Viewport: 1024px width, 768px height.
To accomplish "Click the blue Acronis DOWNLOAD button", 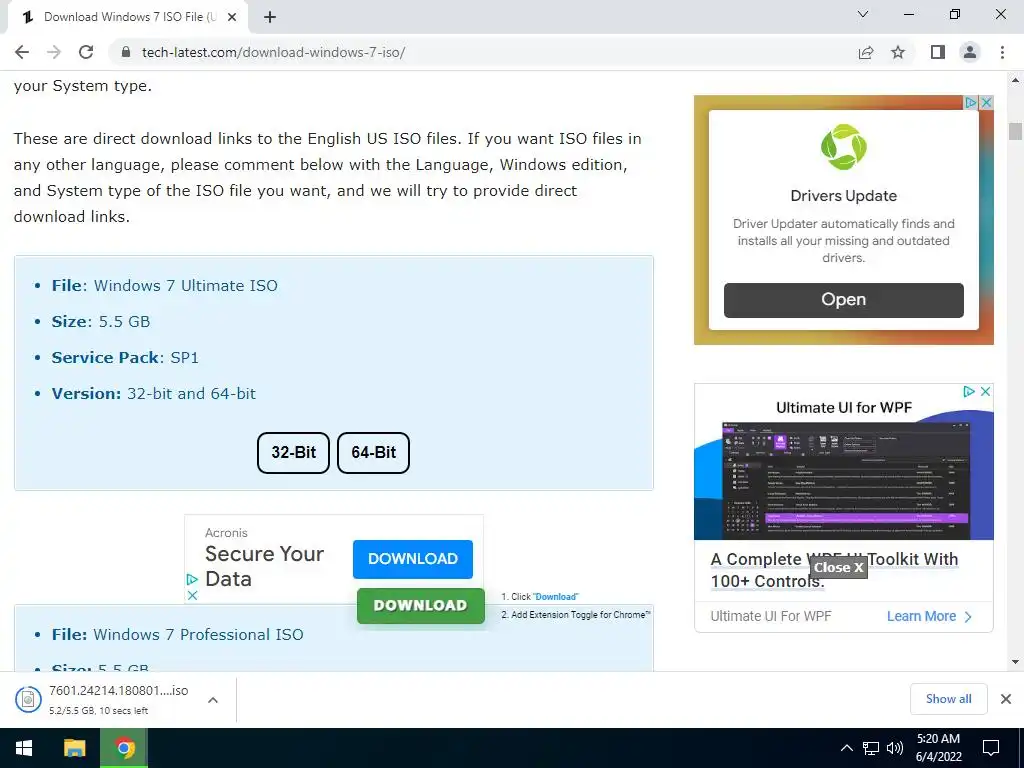I will pyautogui.click(x=413, y=559).
